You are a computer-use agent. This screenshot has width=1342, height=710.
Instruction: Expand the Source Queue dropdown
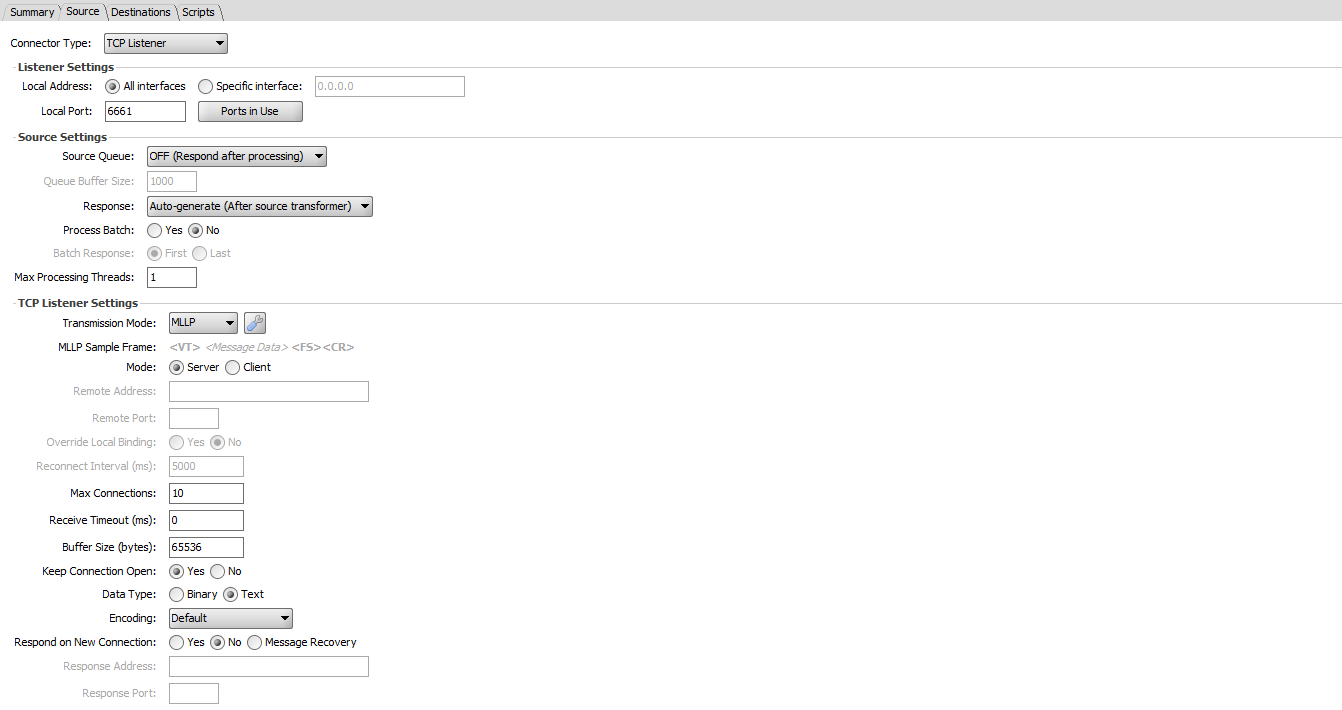(236, 157)
